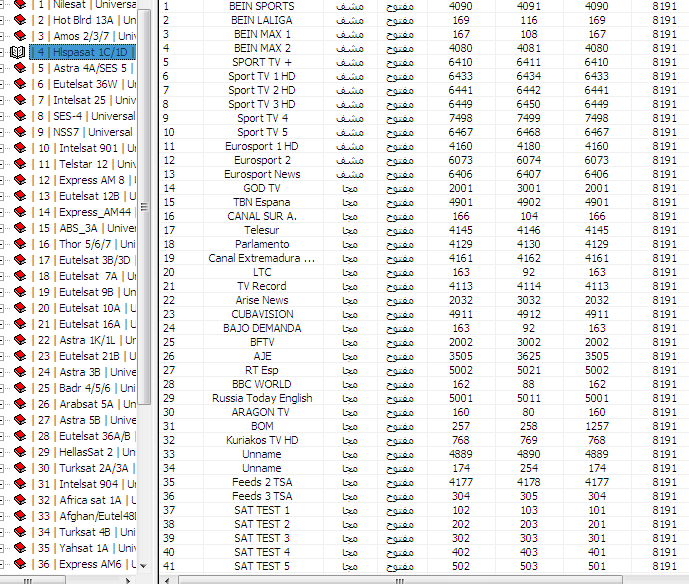Click the red book icon beside Amos 2/3/7
689x584 pixels.
click(x=20, y=36)
